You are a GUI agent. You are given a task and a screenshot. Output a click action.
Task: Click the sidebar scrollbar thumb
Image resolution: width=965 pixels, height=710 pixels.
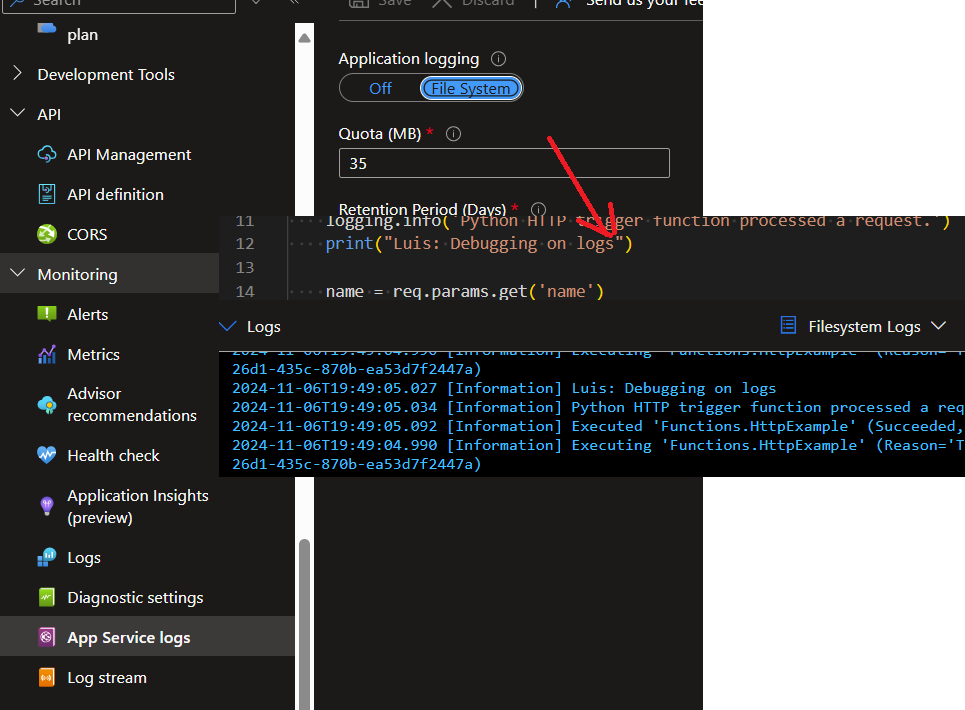click(304, 624)
